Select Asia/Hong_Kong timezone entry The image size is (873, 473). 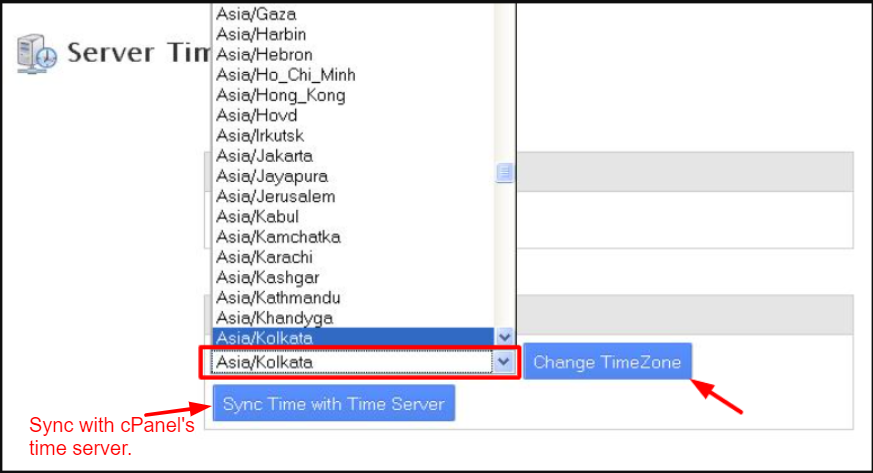pos(353,95)
